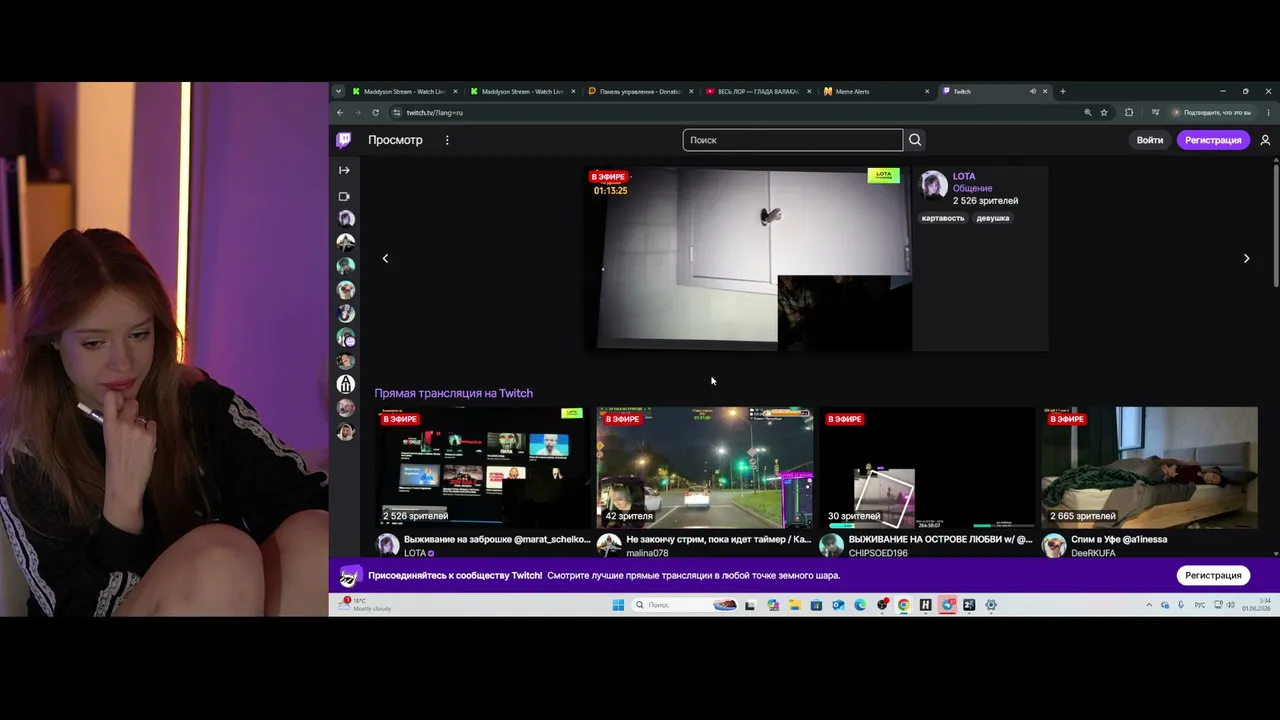Click the top Регистрация button

click(1213, 140)
